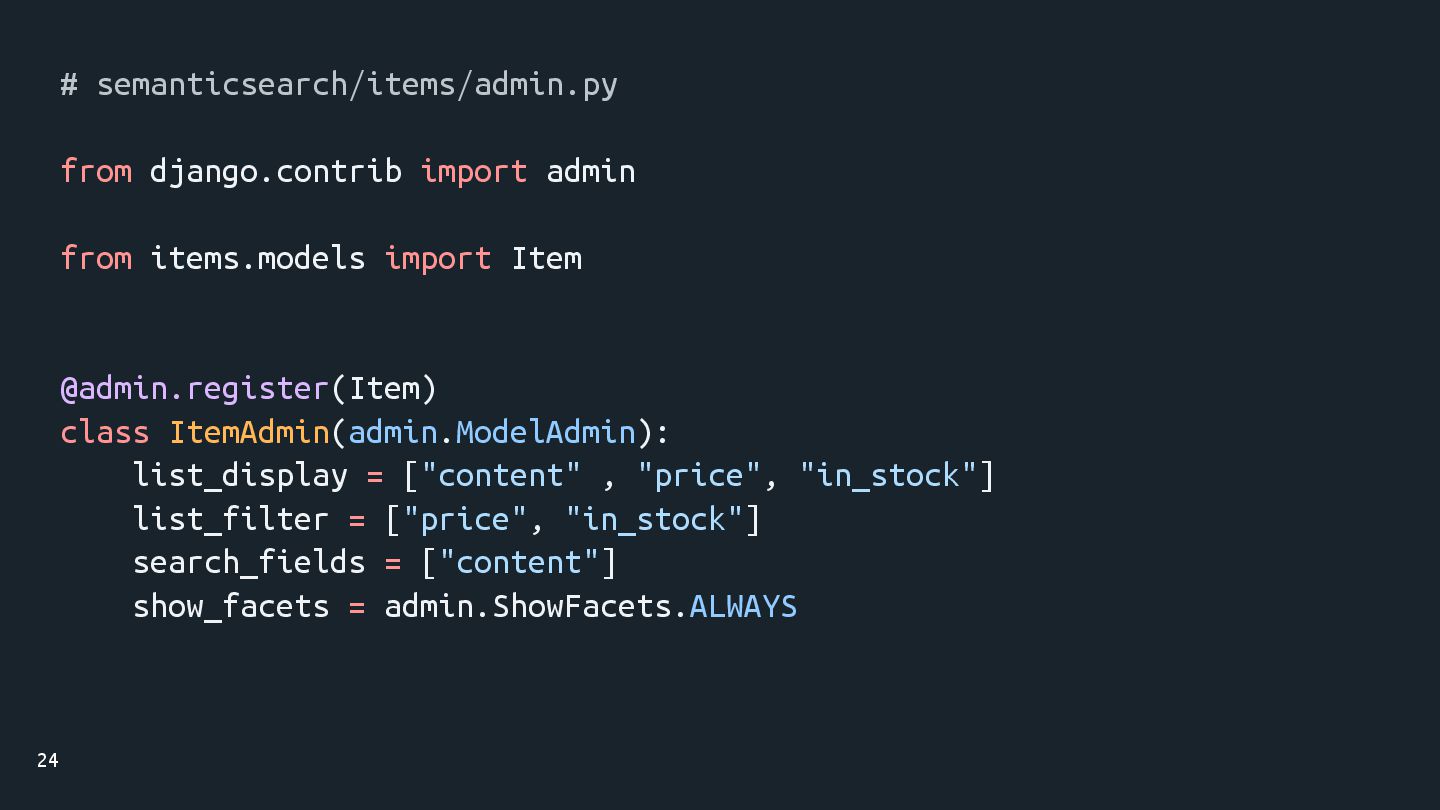Image resolution: width=1440 pixels, height=810 pixels.
Task: Click the slide number 24
Action: point(48,761)
